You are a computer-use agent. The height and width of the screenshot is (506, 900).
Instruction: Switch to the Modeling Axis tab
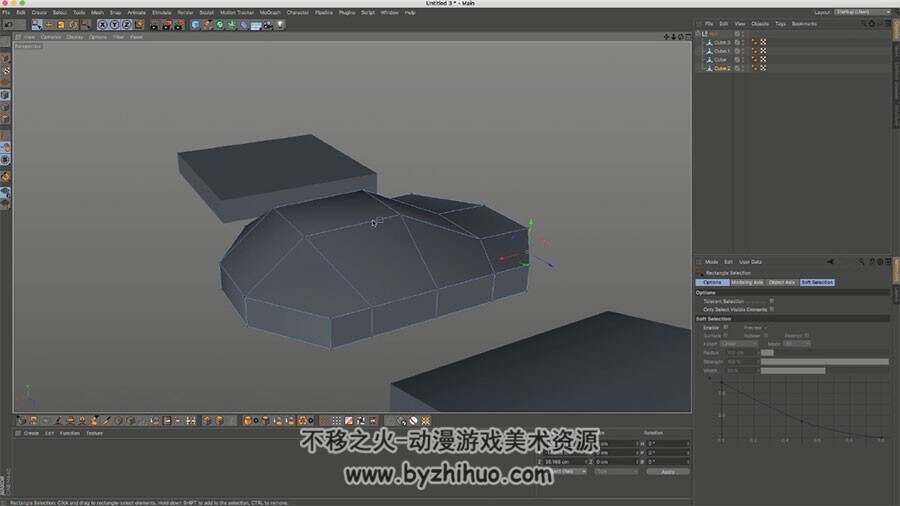747,282
